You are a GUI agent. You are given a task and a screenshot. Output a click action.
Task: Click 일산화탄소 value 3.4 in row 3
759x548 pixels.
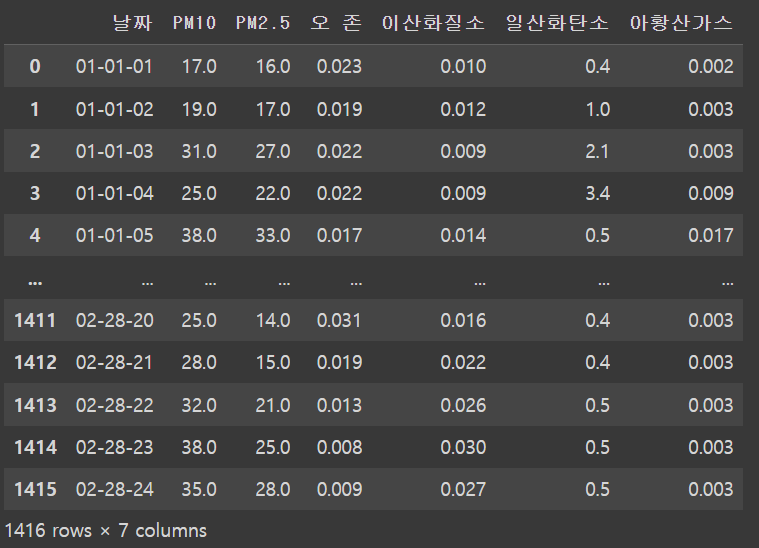pos(598,193)
